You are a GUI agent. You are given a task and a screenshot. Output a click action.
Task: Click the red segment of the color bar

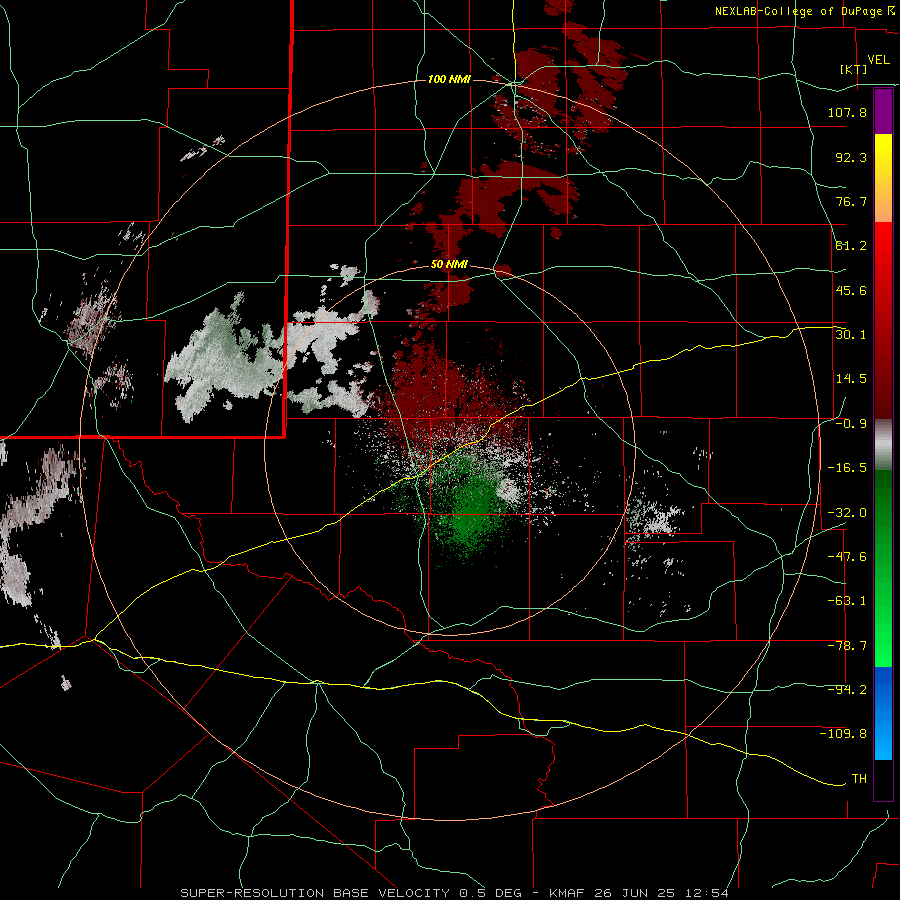coord(883,320)
